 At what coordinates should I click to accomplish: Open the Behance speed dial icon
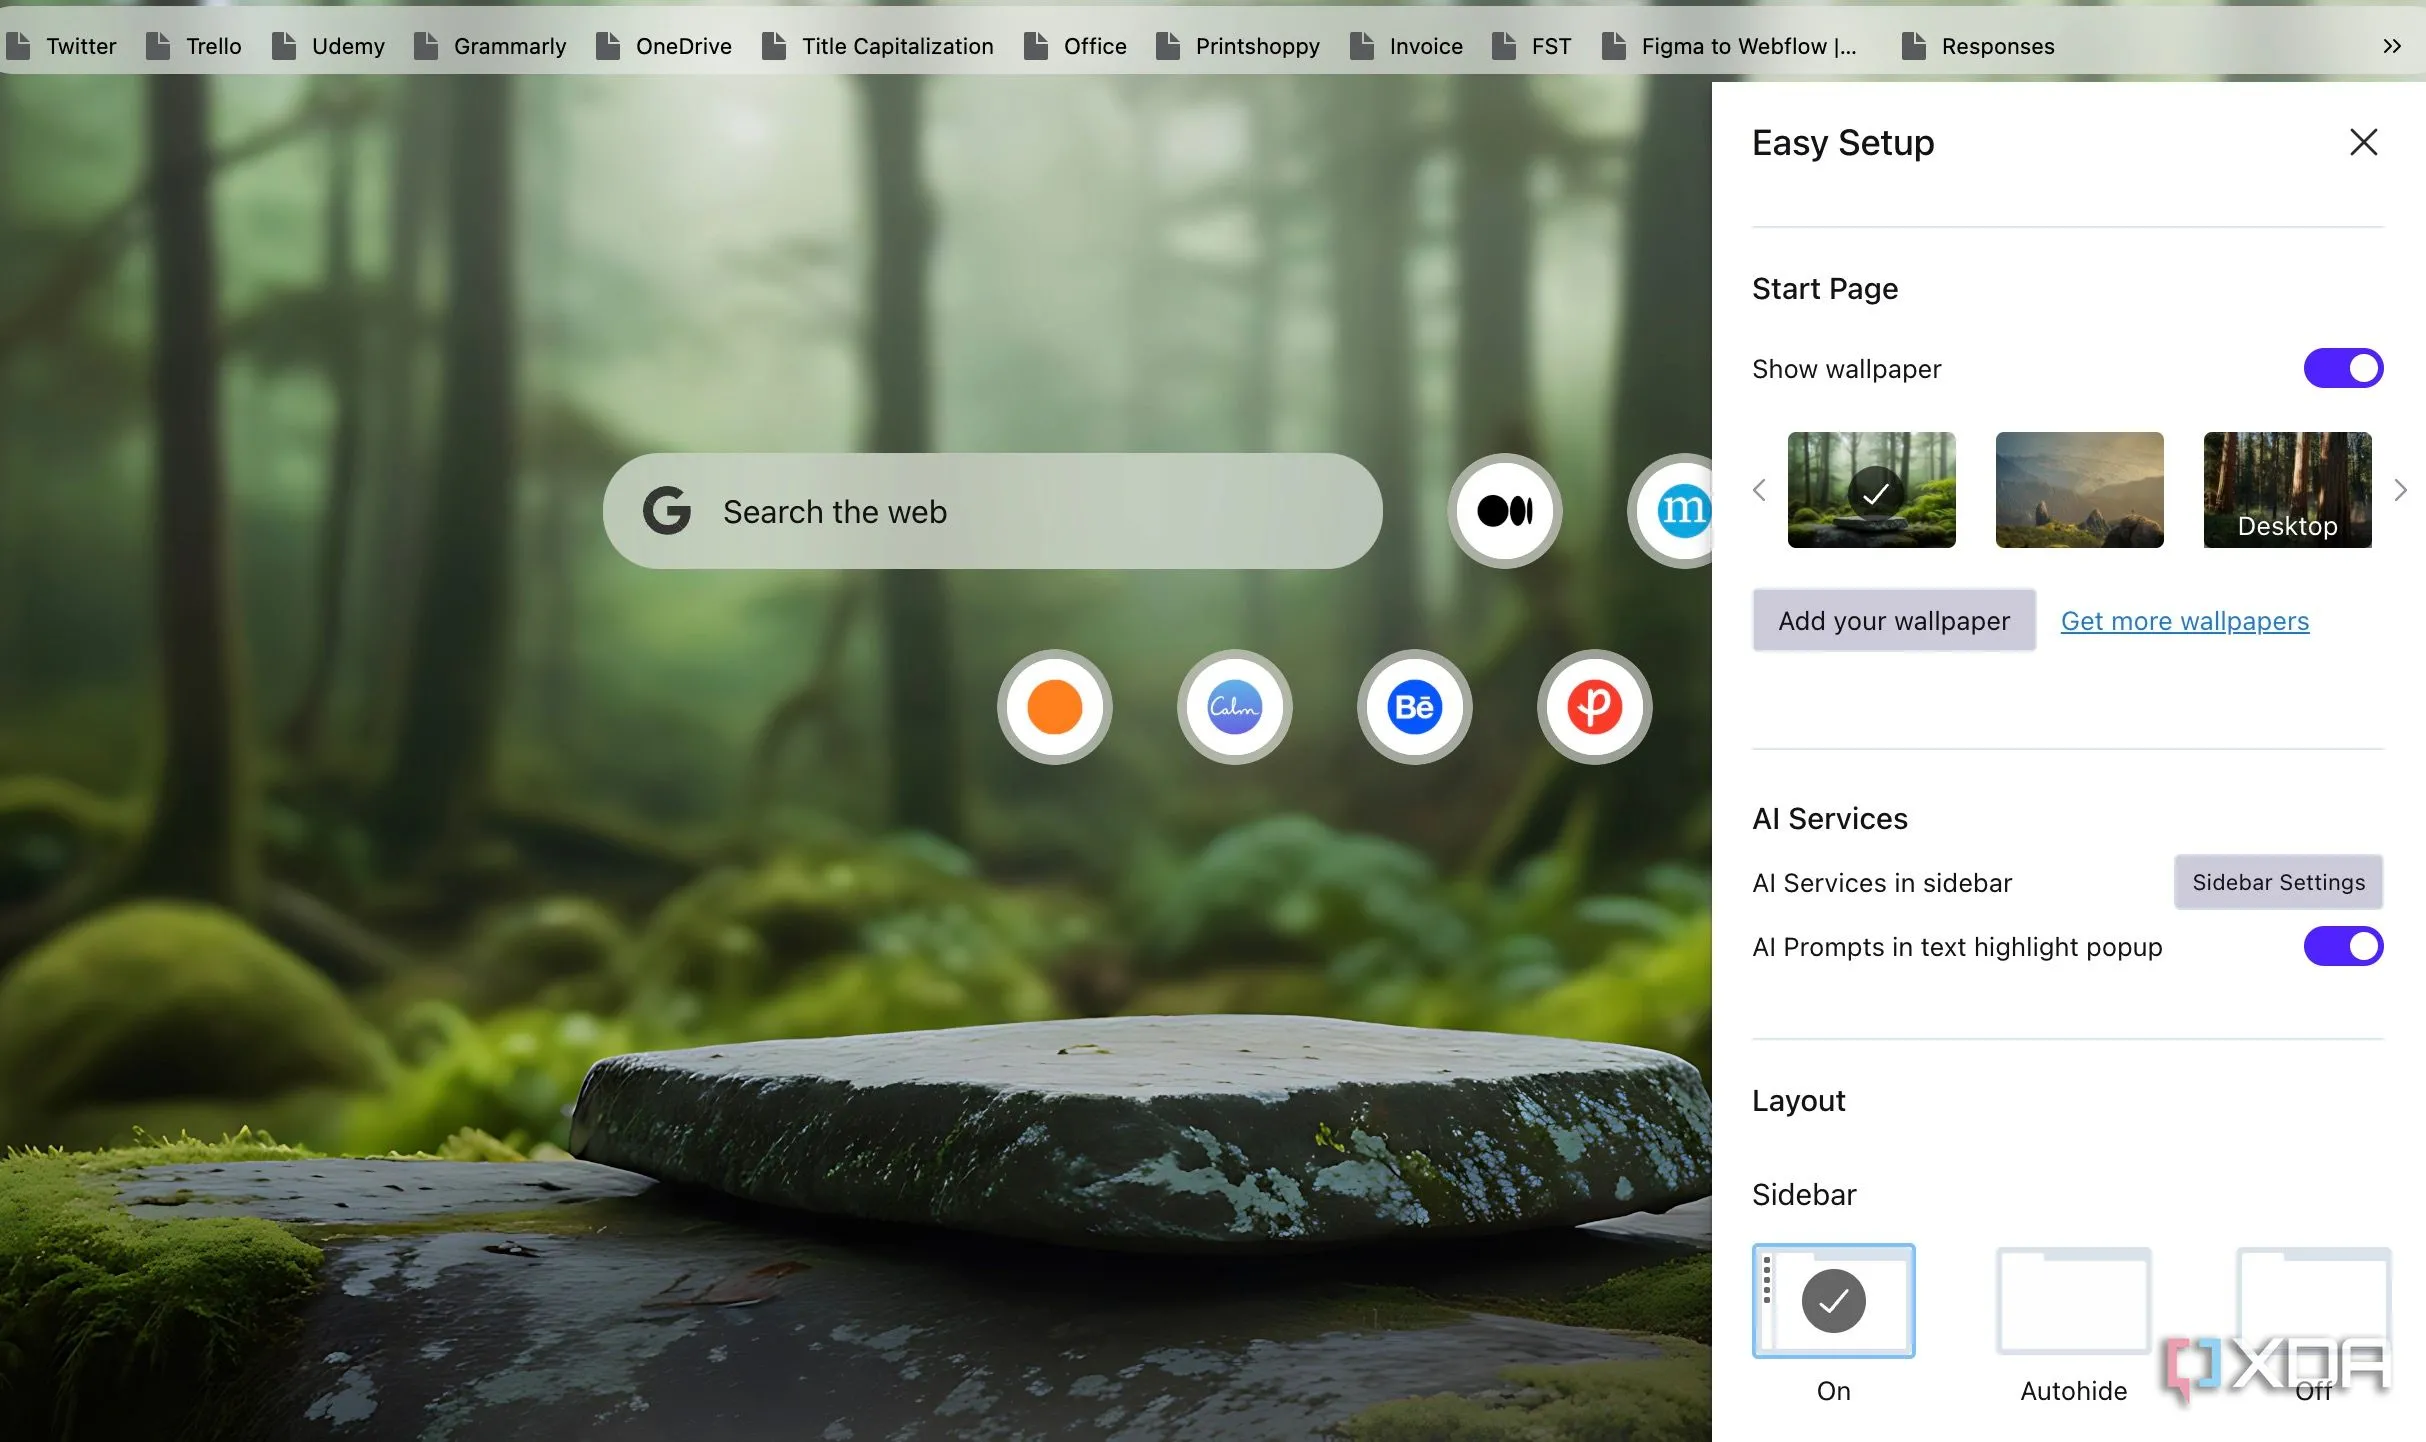(1414, 707)
